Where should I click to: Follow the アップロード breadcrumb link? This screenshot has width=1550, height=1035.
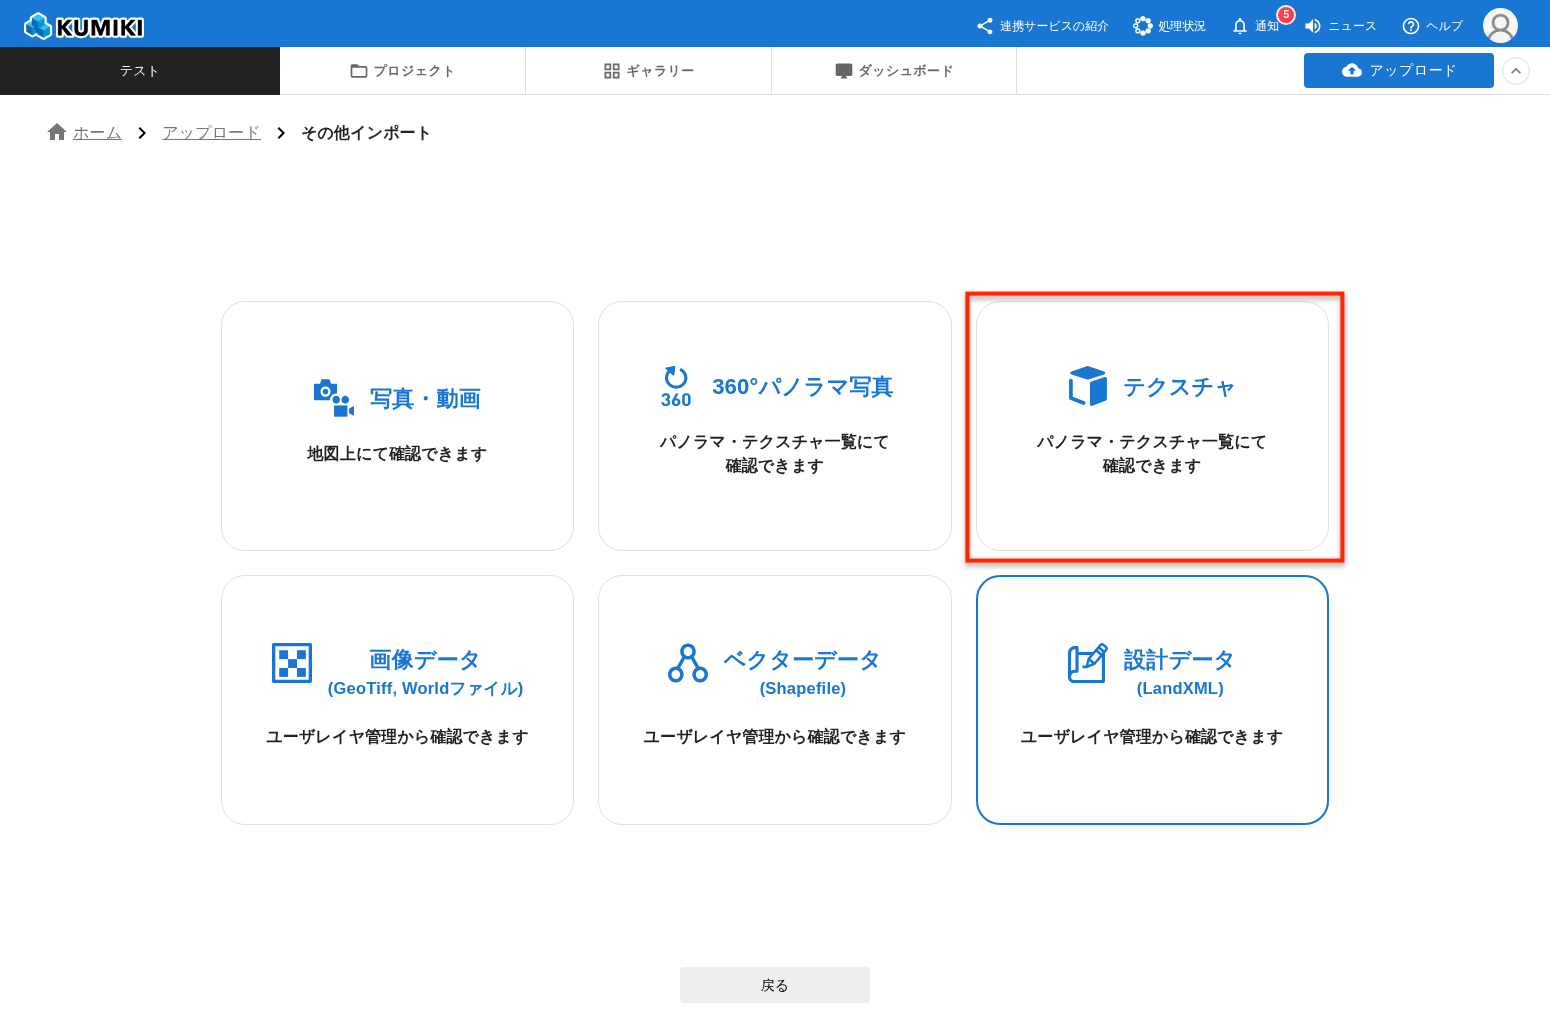pos(211,133)
